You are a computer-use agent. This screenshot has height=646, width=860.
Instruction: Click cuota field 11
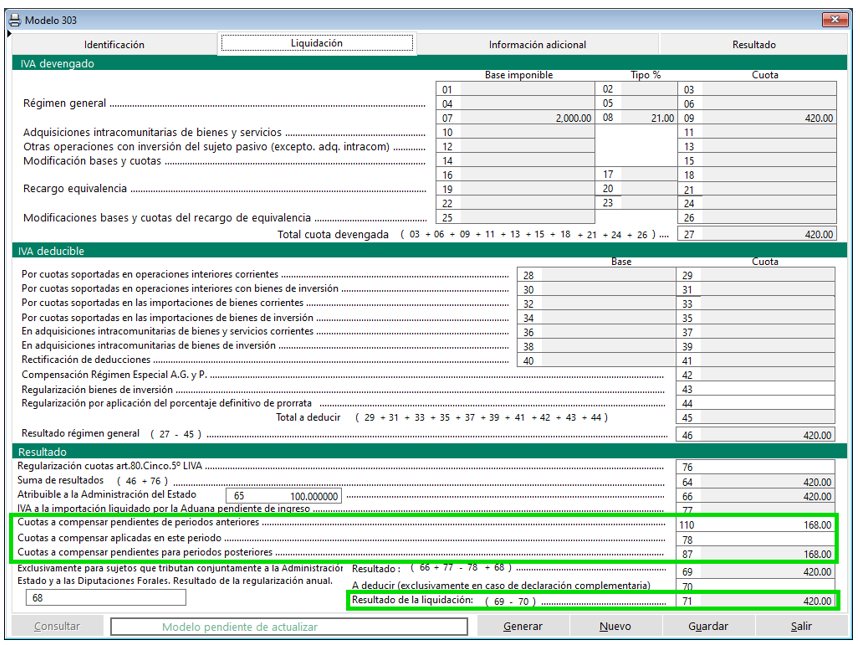click(x=757, y=132)
